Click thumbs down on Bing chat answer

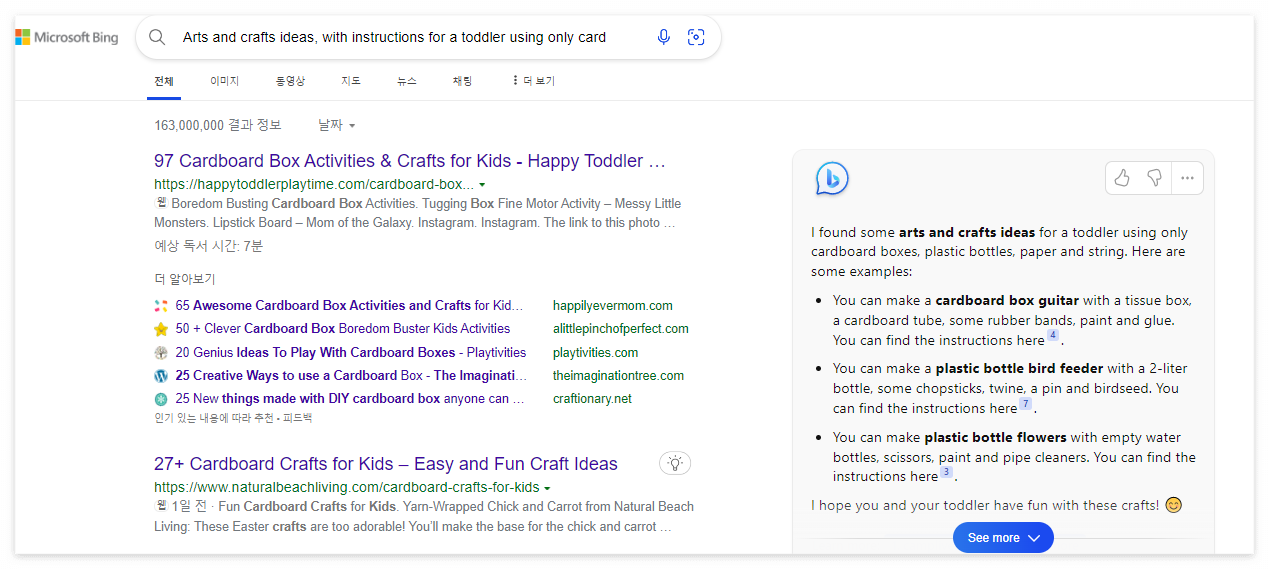click(x=1154, y=178)
